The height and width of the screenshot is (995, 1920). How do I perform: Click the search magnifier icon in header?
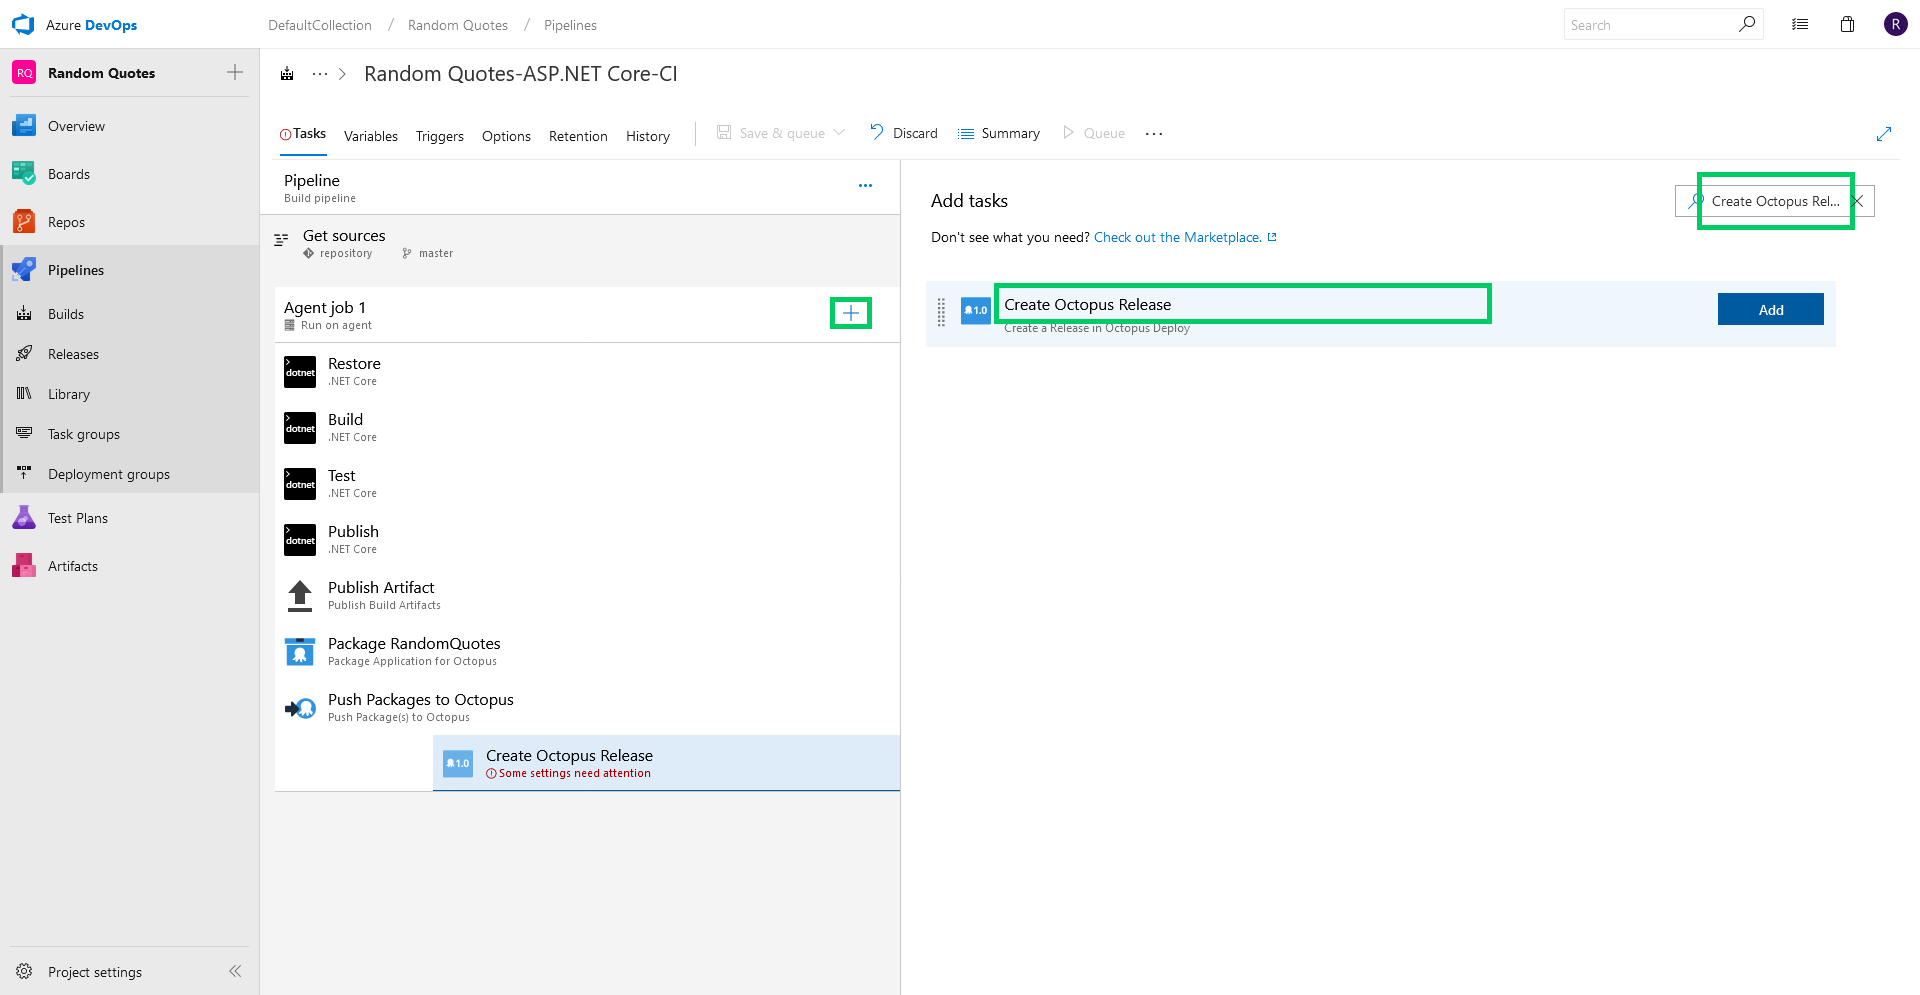pyautogui.click(x=1747, y=24)
